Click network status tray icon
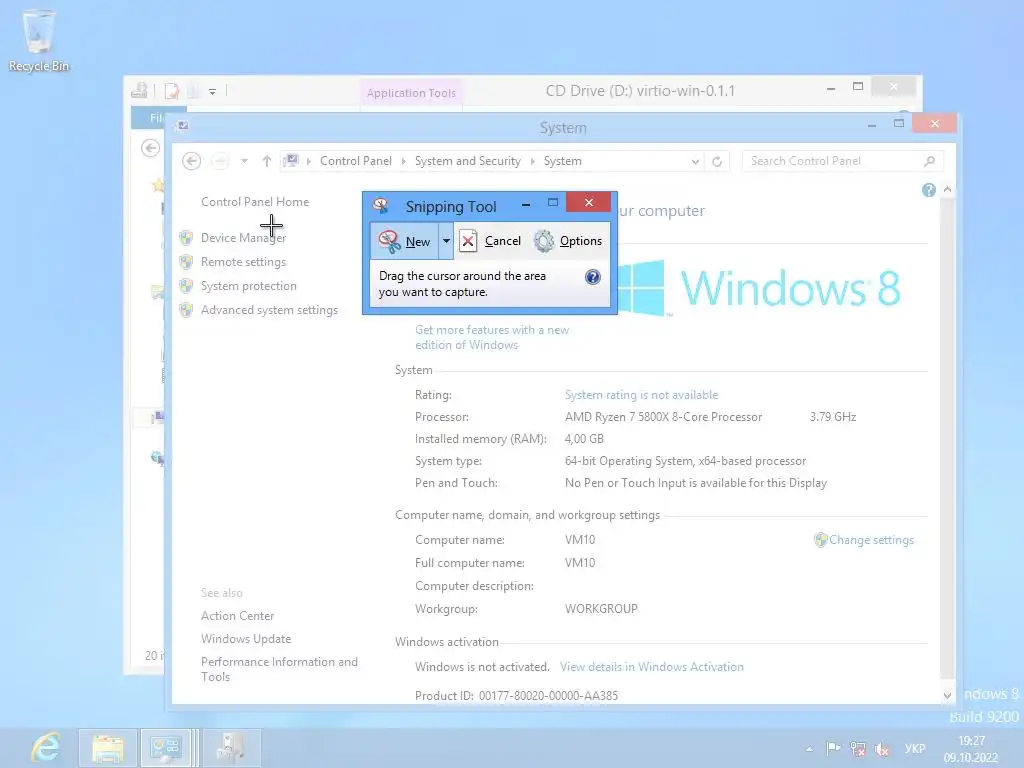Image resolution: width=1024 pixels, height=768 pixels. coord(857,748)
